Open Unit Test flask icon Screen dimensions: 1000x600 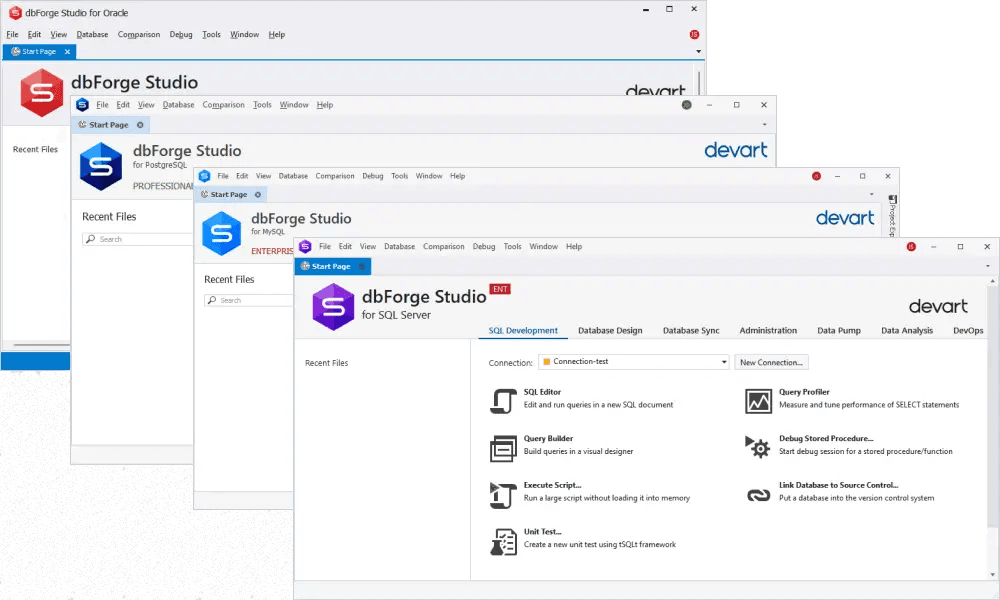point(503,542)
